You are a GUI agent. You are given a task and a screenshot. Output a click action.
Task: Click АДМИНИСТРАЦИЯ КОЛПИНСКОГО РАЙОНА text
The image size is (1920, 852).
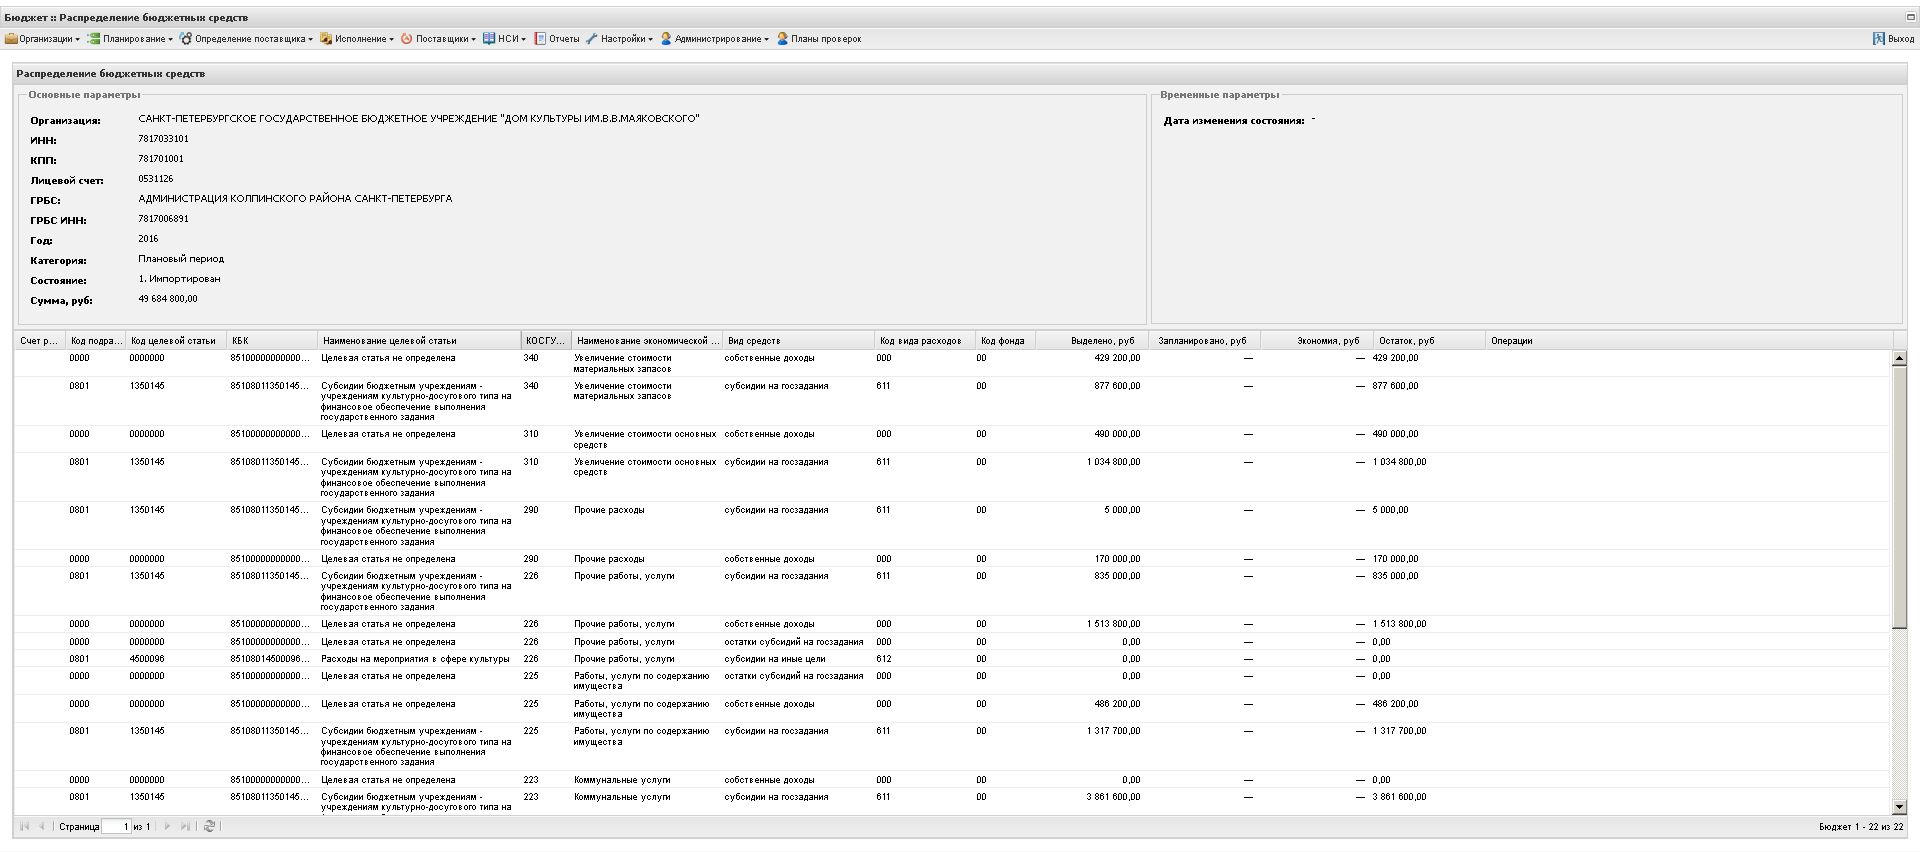tap(295, 199)
